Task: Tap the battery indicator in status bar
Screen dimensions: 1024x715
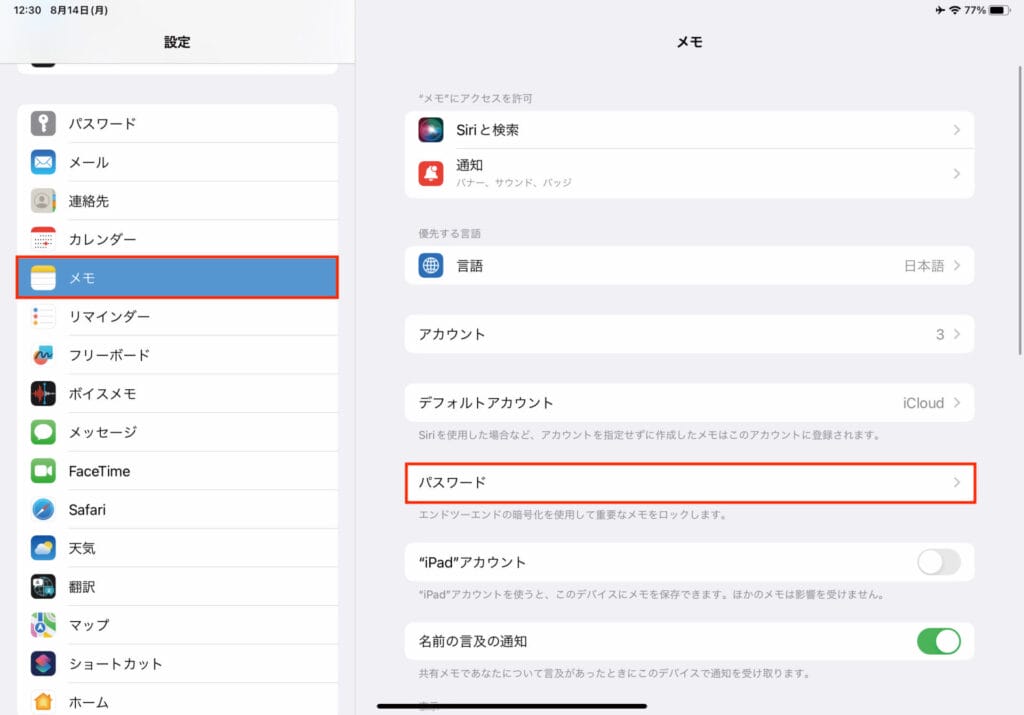Action: 998,10
